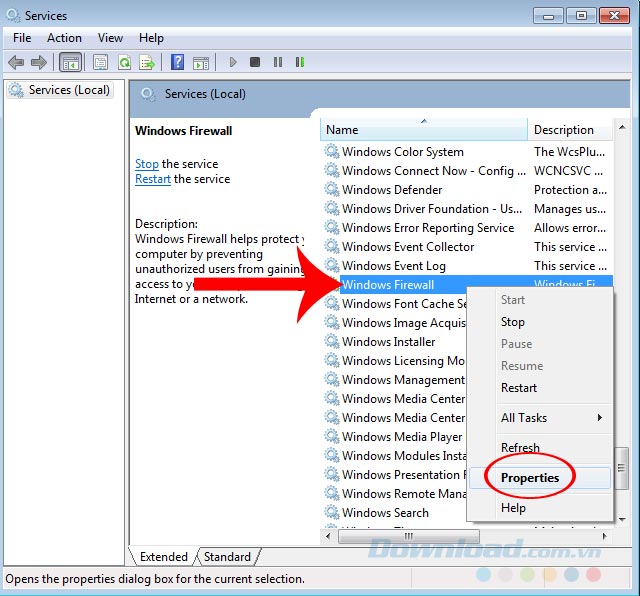Screen dimensions: 640x596
Task: Click 'The WcsPlu...' description cell
Action: pos(569,151)
